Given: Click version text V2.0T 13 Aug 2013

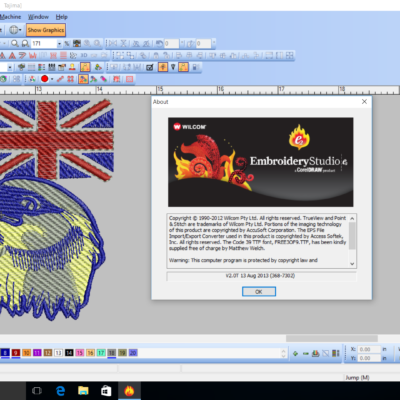Looking at the screenshot, I should point(260,276).
